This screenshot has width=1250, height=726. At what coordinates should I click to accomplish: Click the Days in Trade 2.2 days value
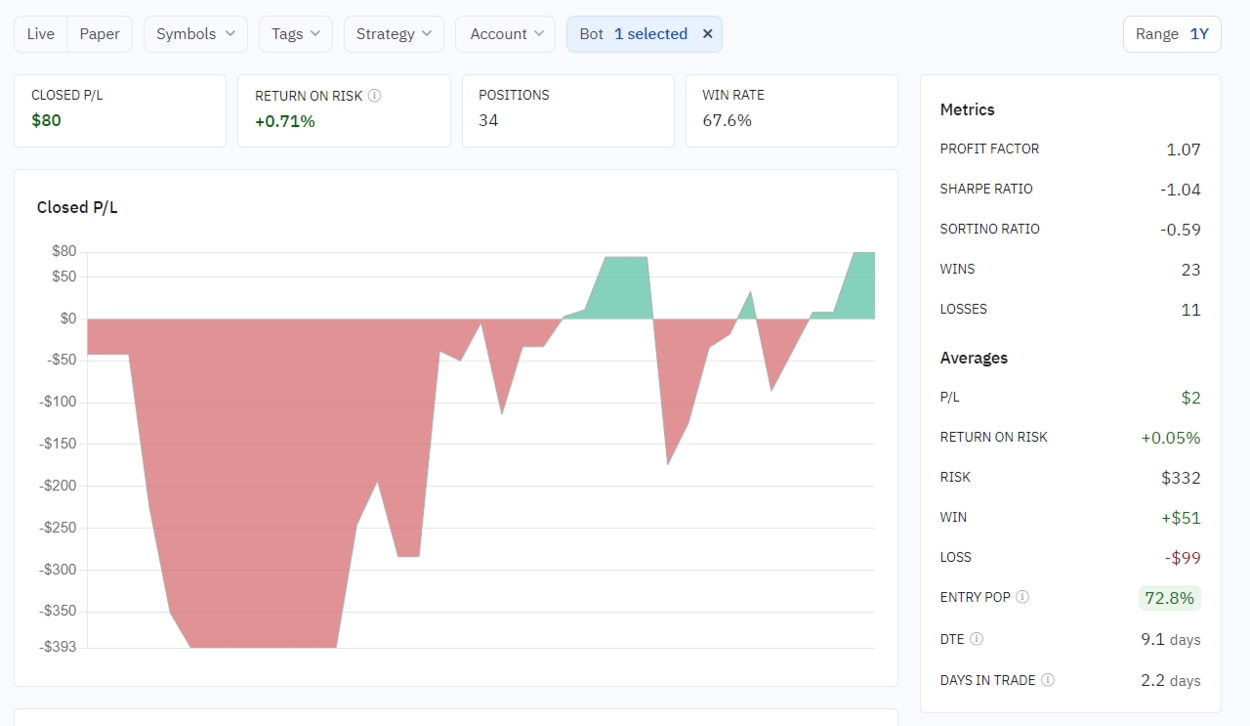[1171, 680]
